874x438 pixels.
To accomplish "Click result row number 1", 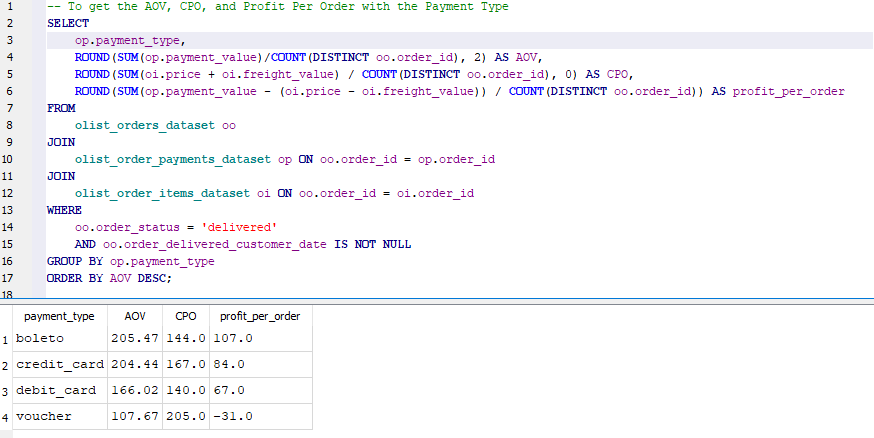I will click(6, 339).
